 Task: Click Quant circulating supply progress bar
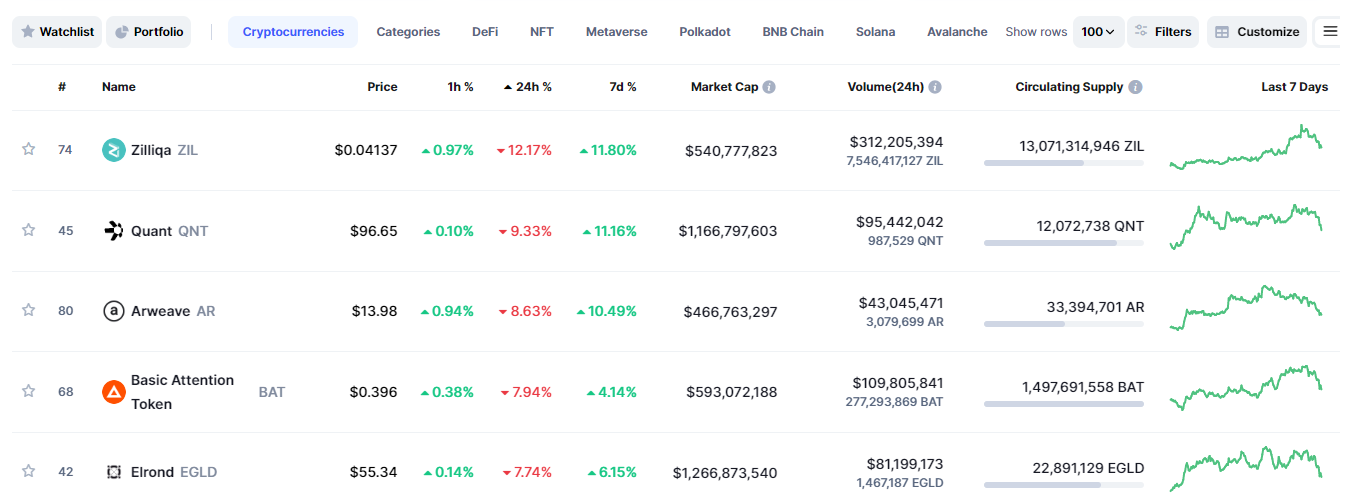pos(1064,243)
